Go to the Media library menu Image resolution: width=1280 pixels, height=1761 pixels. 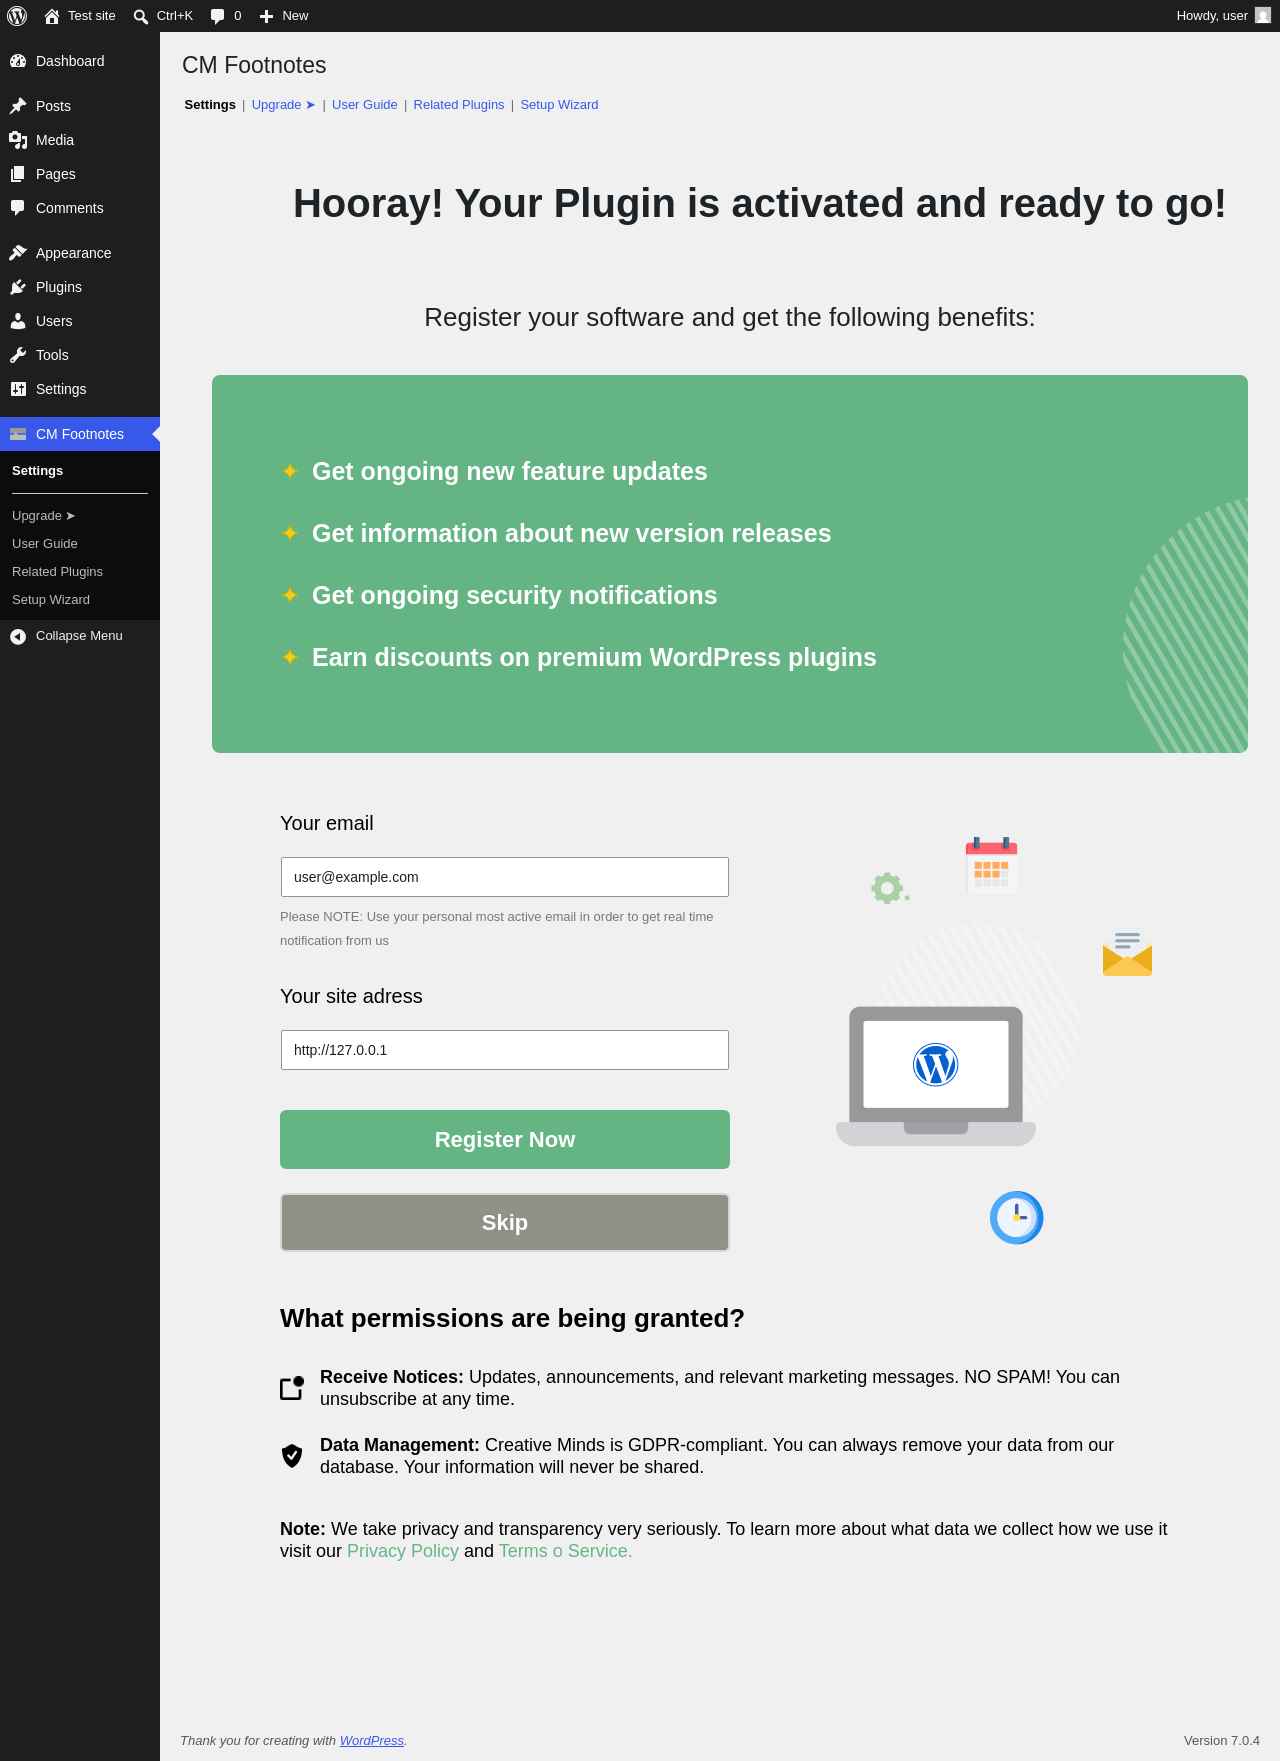pyautogui.click(x=80, y=140)
